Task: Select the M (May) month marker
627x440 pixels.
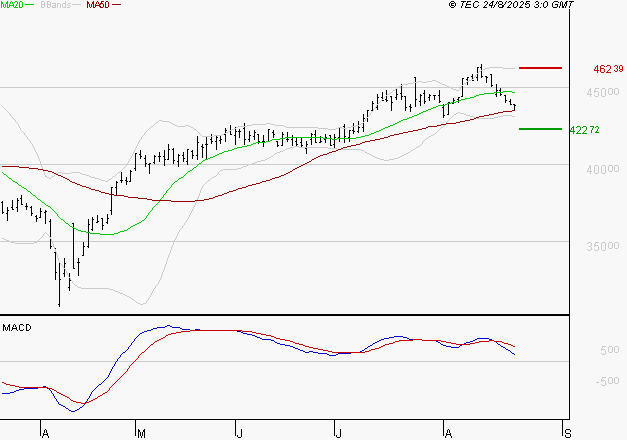Action: click(142, 432)
